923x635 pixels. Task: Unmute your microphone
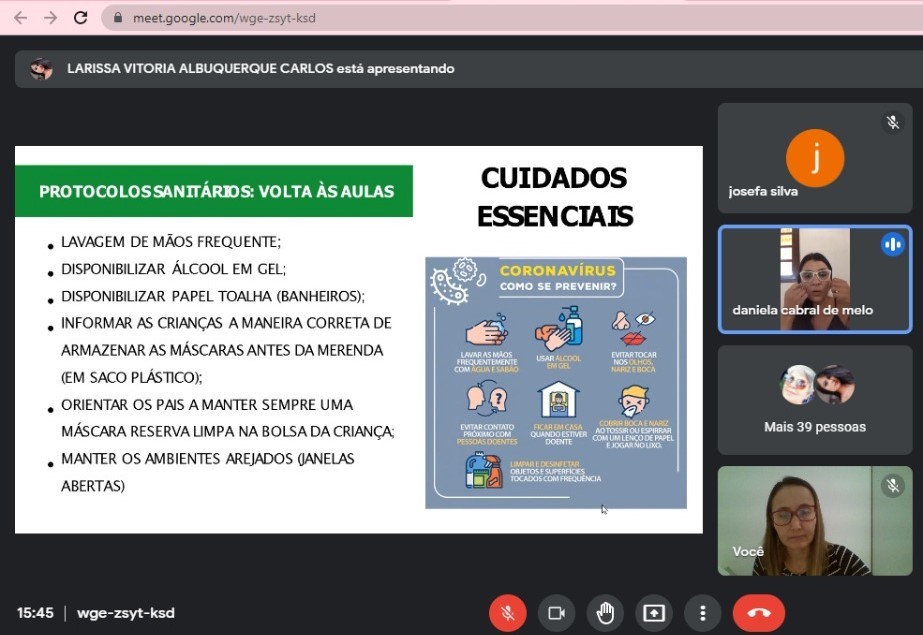coord(508,613)
